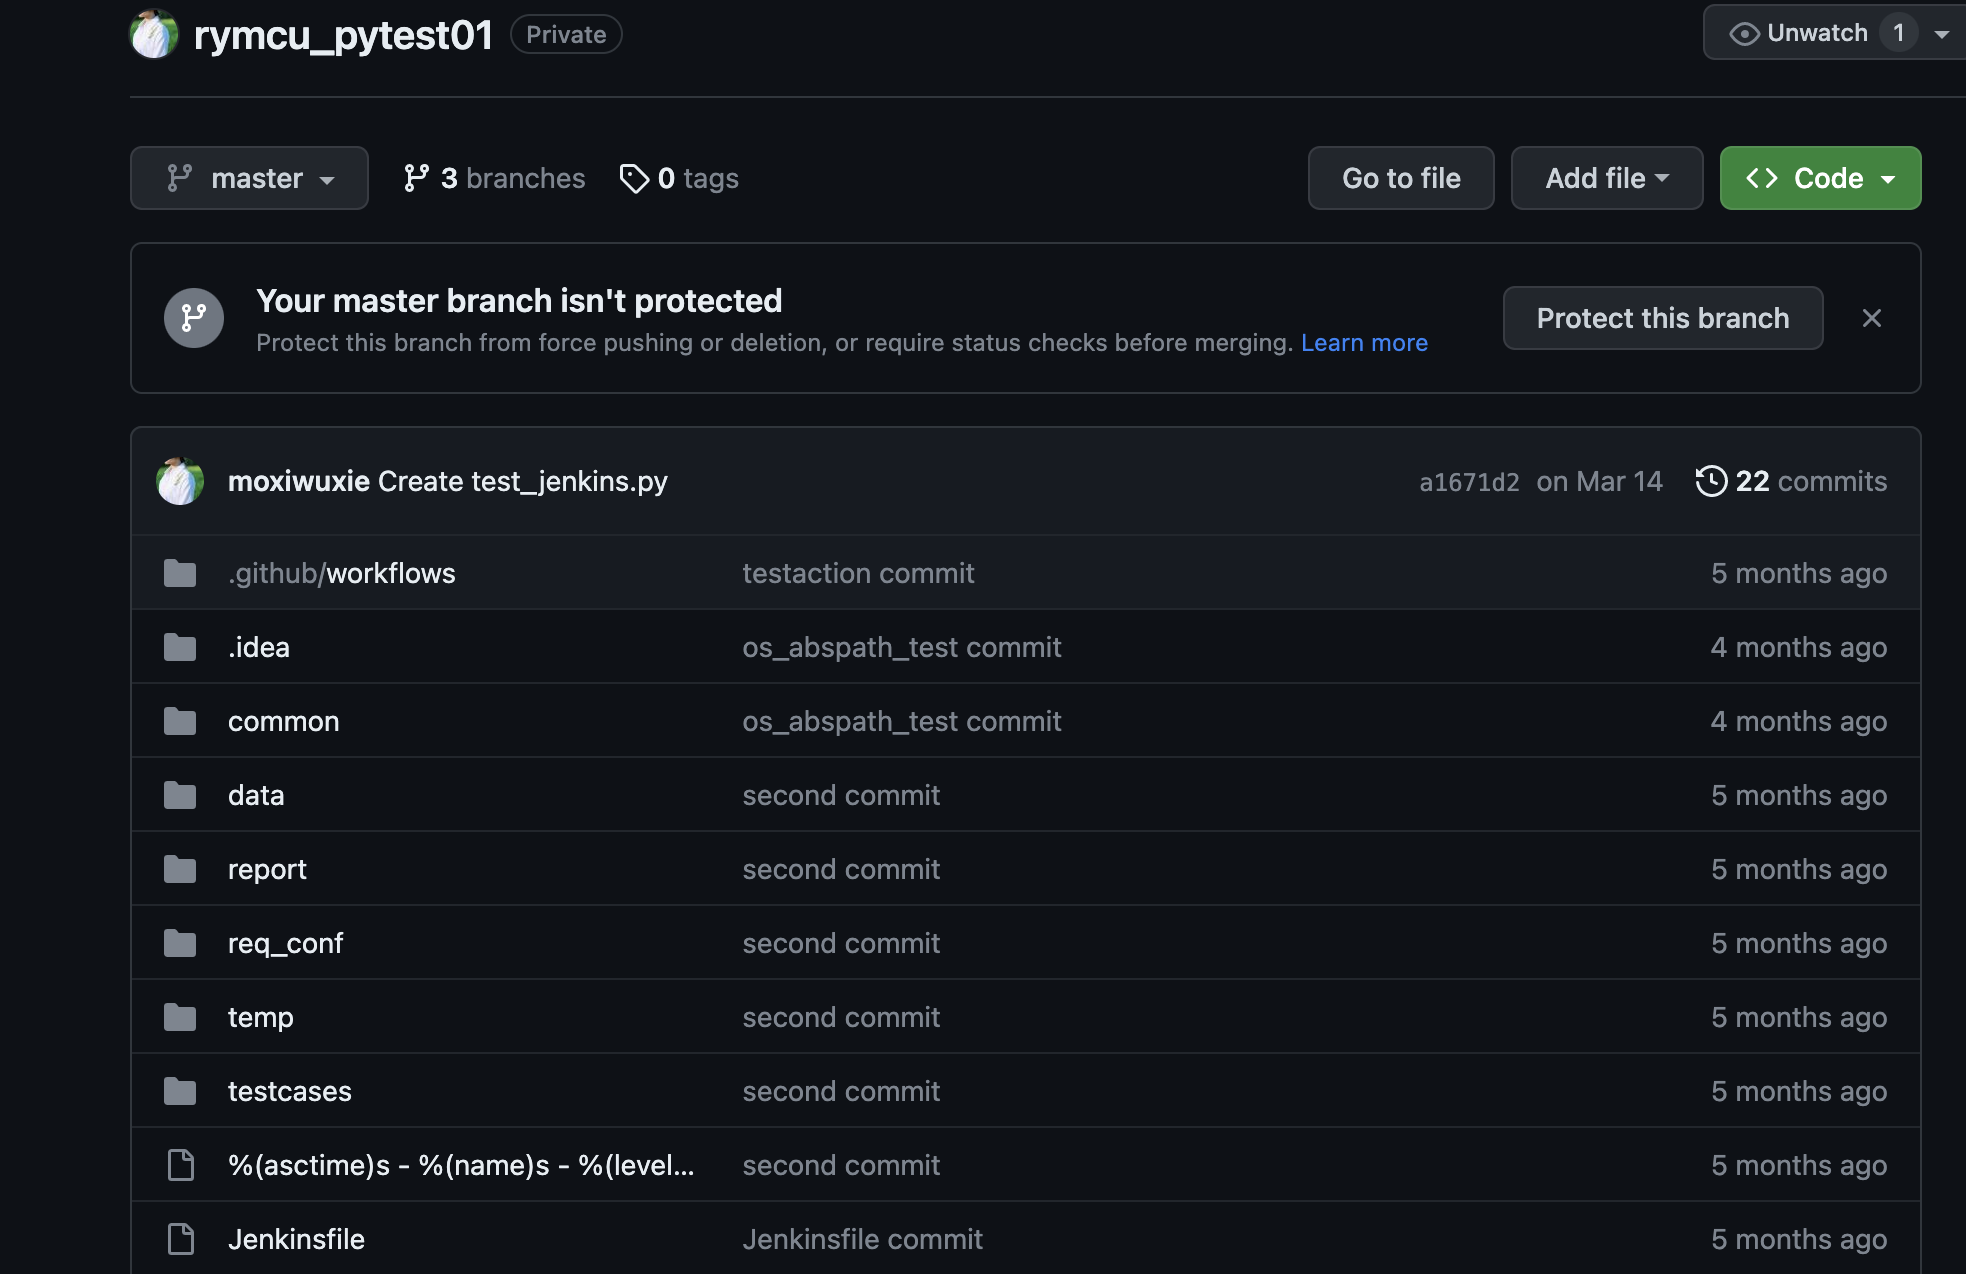
Task: Open second commit message in report row
Action: tap(841, 869)
